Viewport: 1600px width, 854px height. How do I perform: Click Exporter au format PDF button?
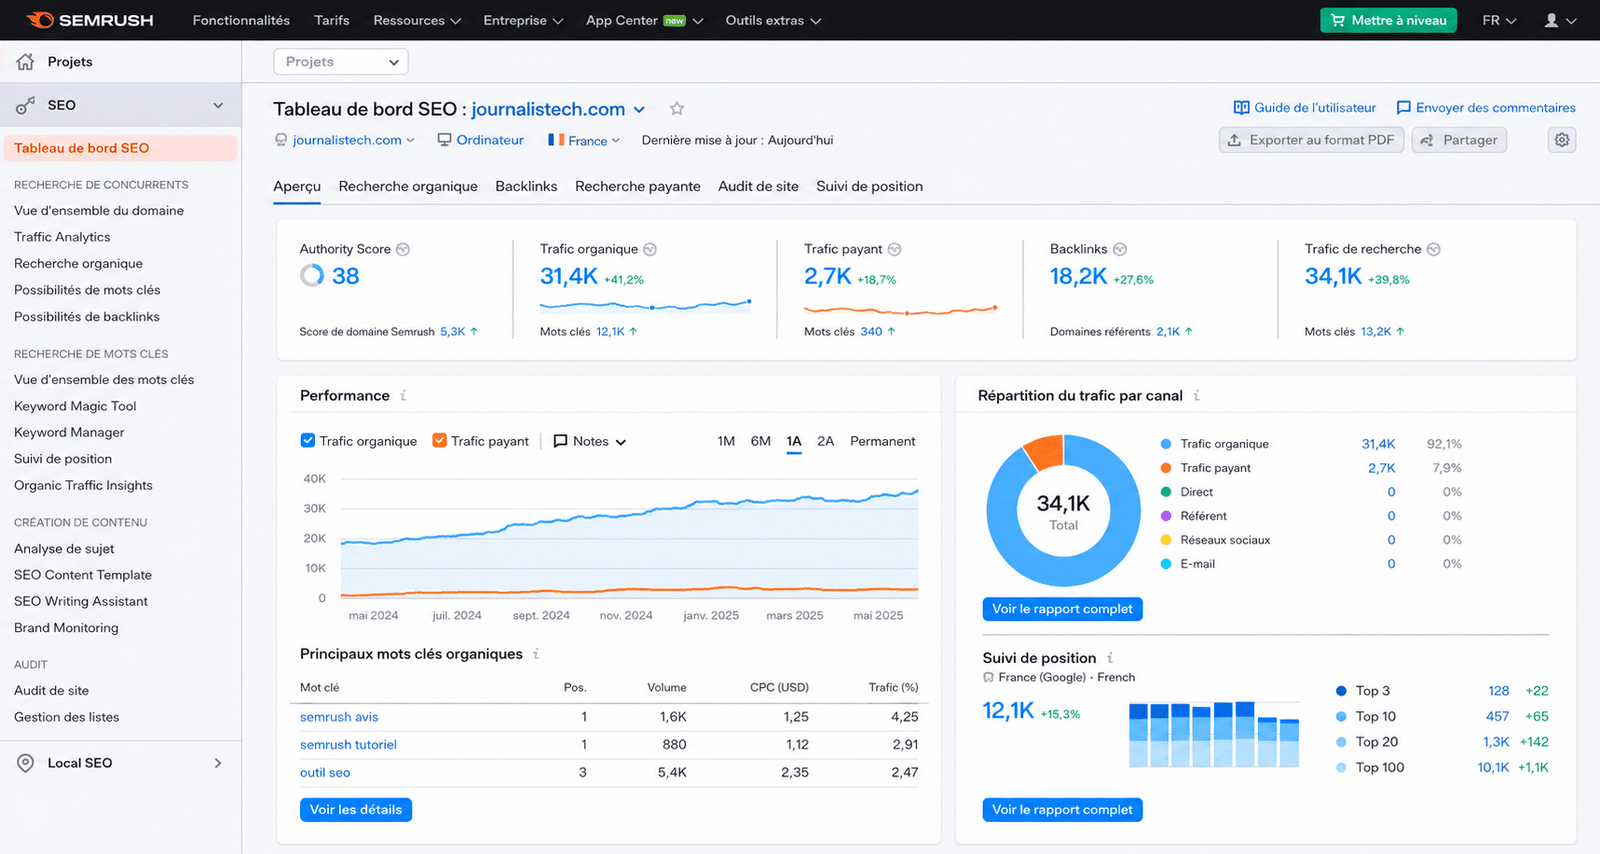coord(1312,140)
